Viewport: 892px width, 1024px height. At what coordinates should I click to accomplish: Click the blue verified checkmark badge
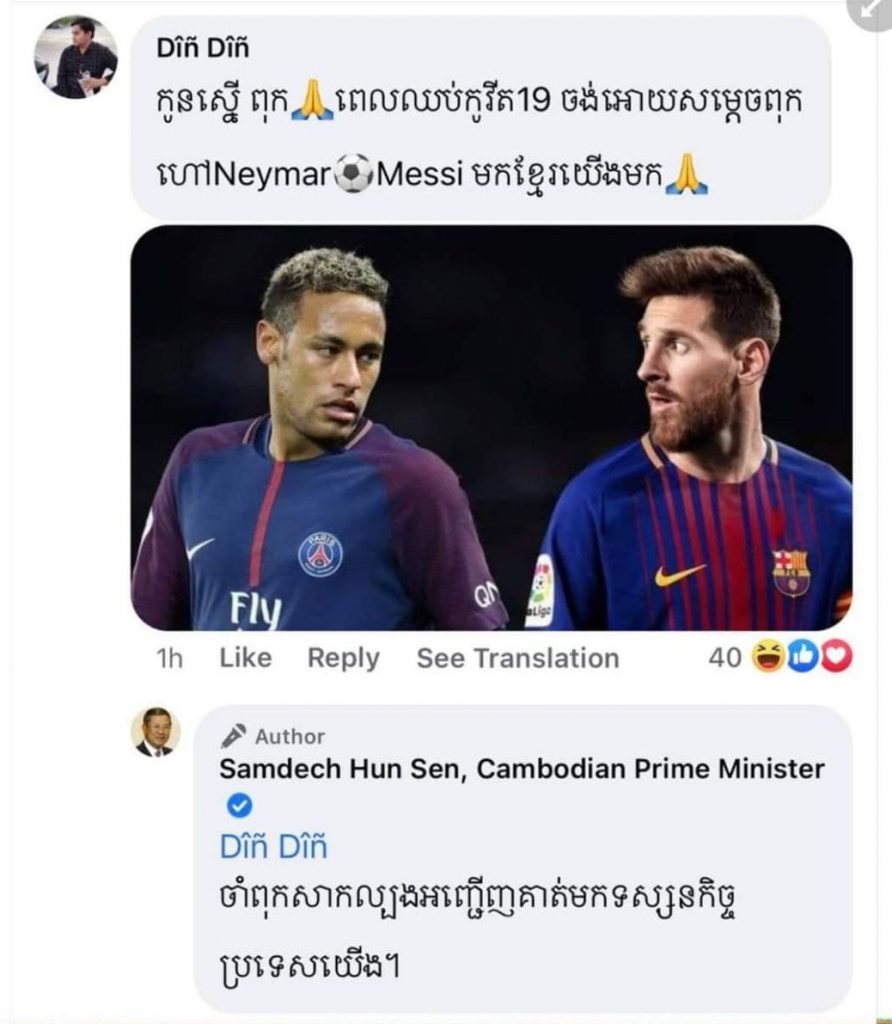[239, 805]
